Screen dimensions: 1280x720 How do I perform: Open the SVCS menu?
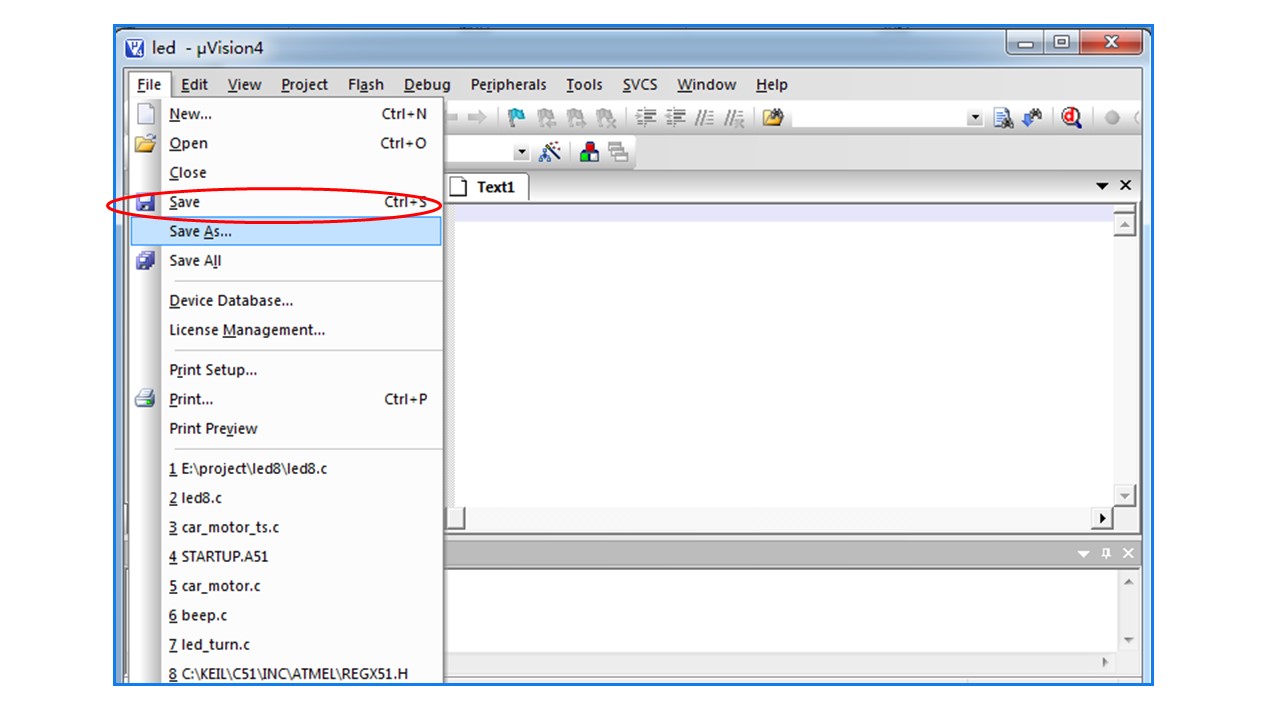640,85
